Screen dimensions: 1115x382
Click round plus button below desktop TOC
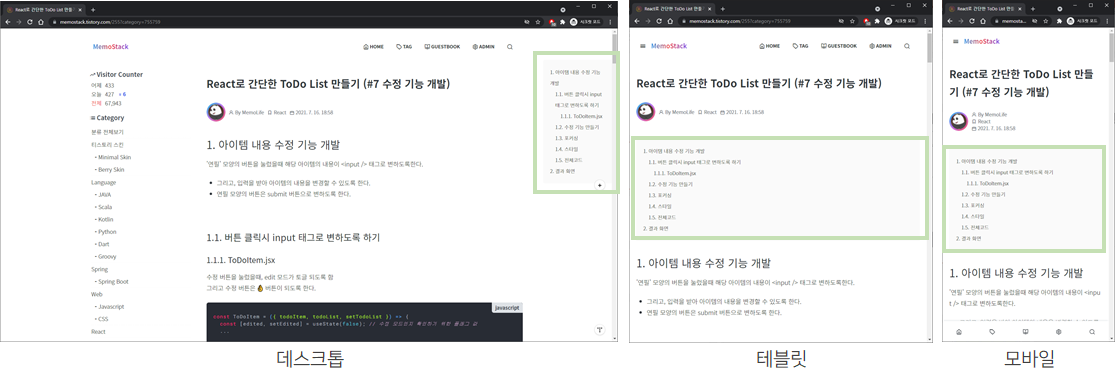(x=599, y=185)
